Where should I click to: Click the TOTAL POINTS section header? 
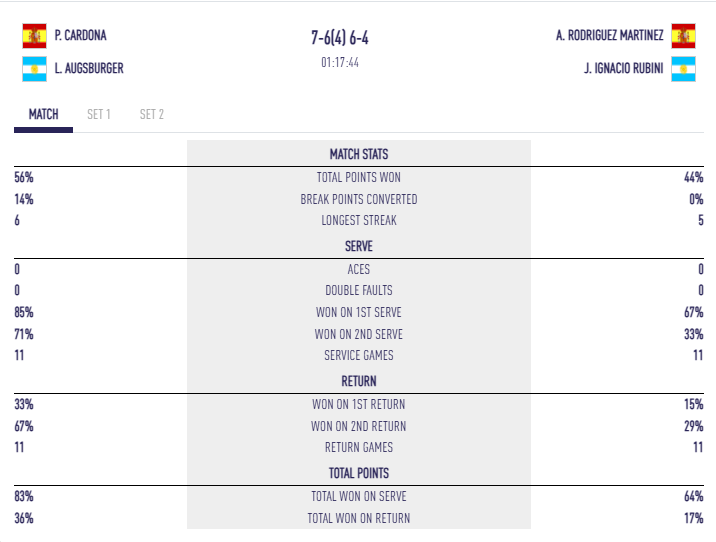pyautogui.click(x=359, y=473)
